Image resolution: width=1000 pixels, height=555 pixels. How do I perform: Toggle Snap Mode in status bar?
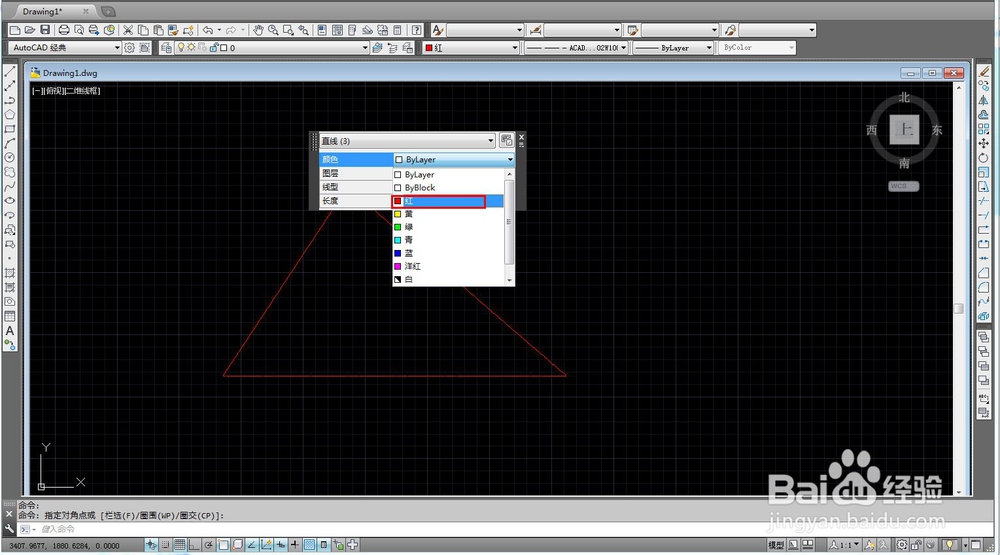click(x=165, y=545)
